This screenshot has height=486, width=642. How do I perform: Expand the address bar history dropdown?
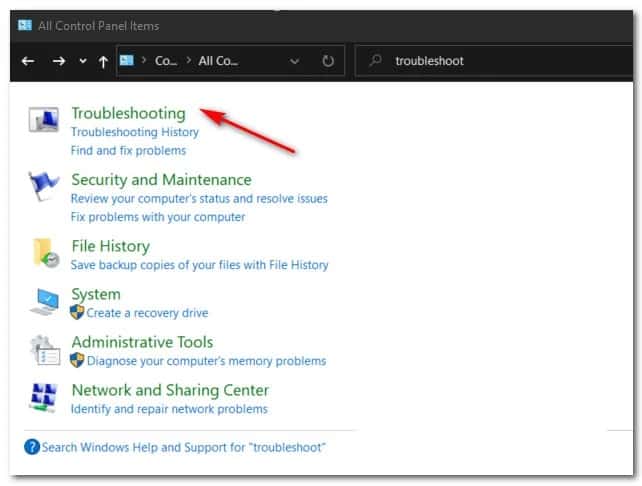click(x=294, y=61)
